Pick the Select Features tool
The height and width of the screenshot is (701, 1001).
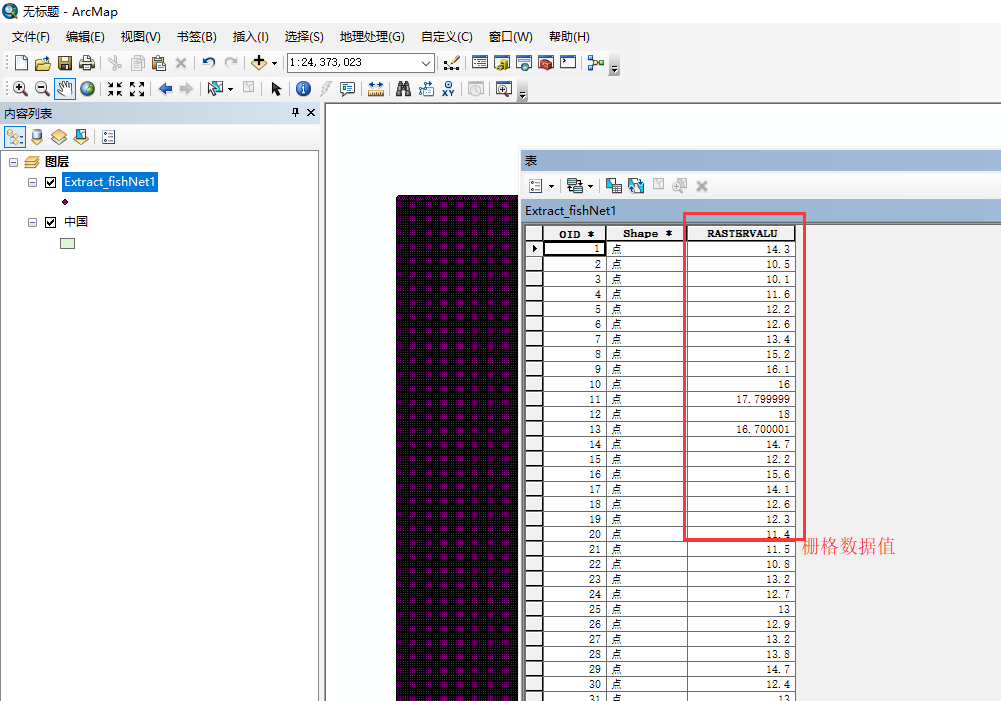215,89
